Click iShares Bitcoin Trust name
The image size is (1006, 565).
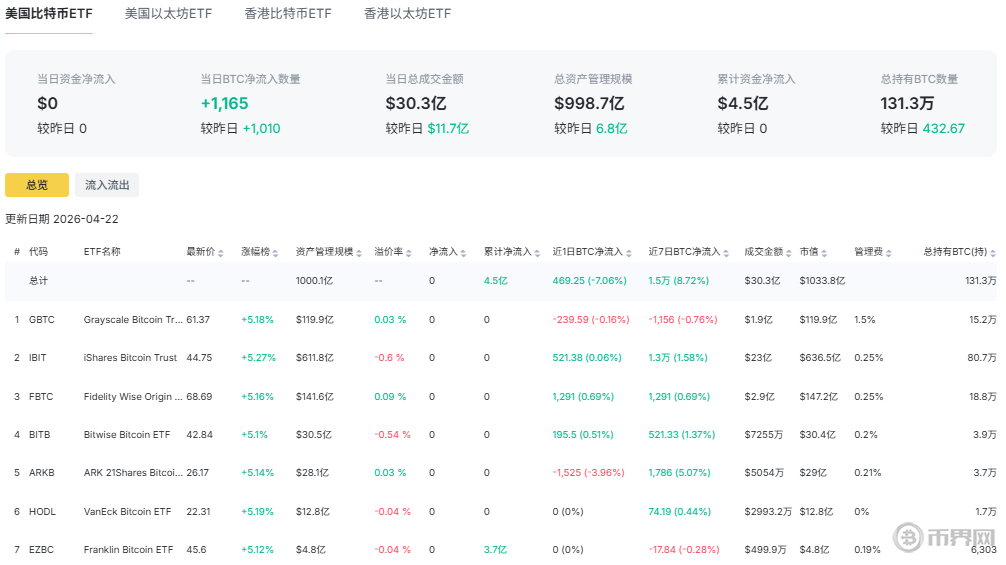[130, 357]
